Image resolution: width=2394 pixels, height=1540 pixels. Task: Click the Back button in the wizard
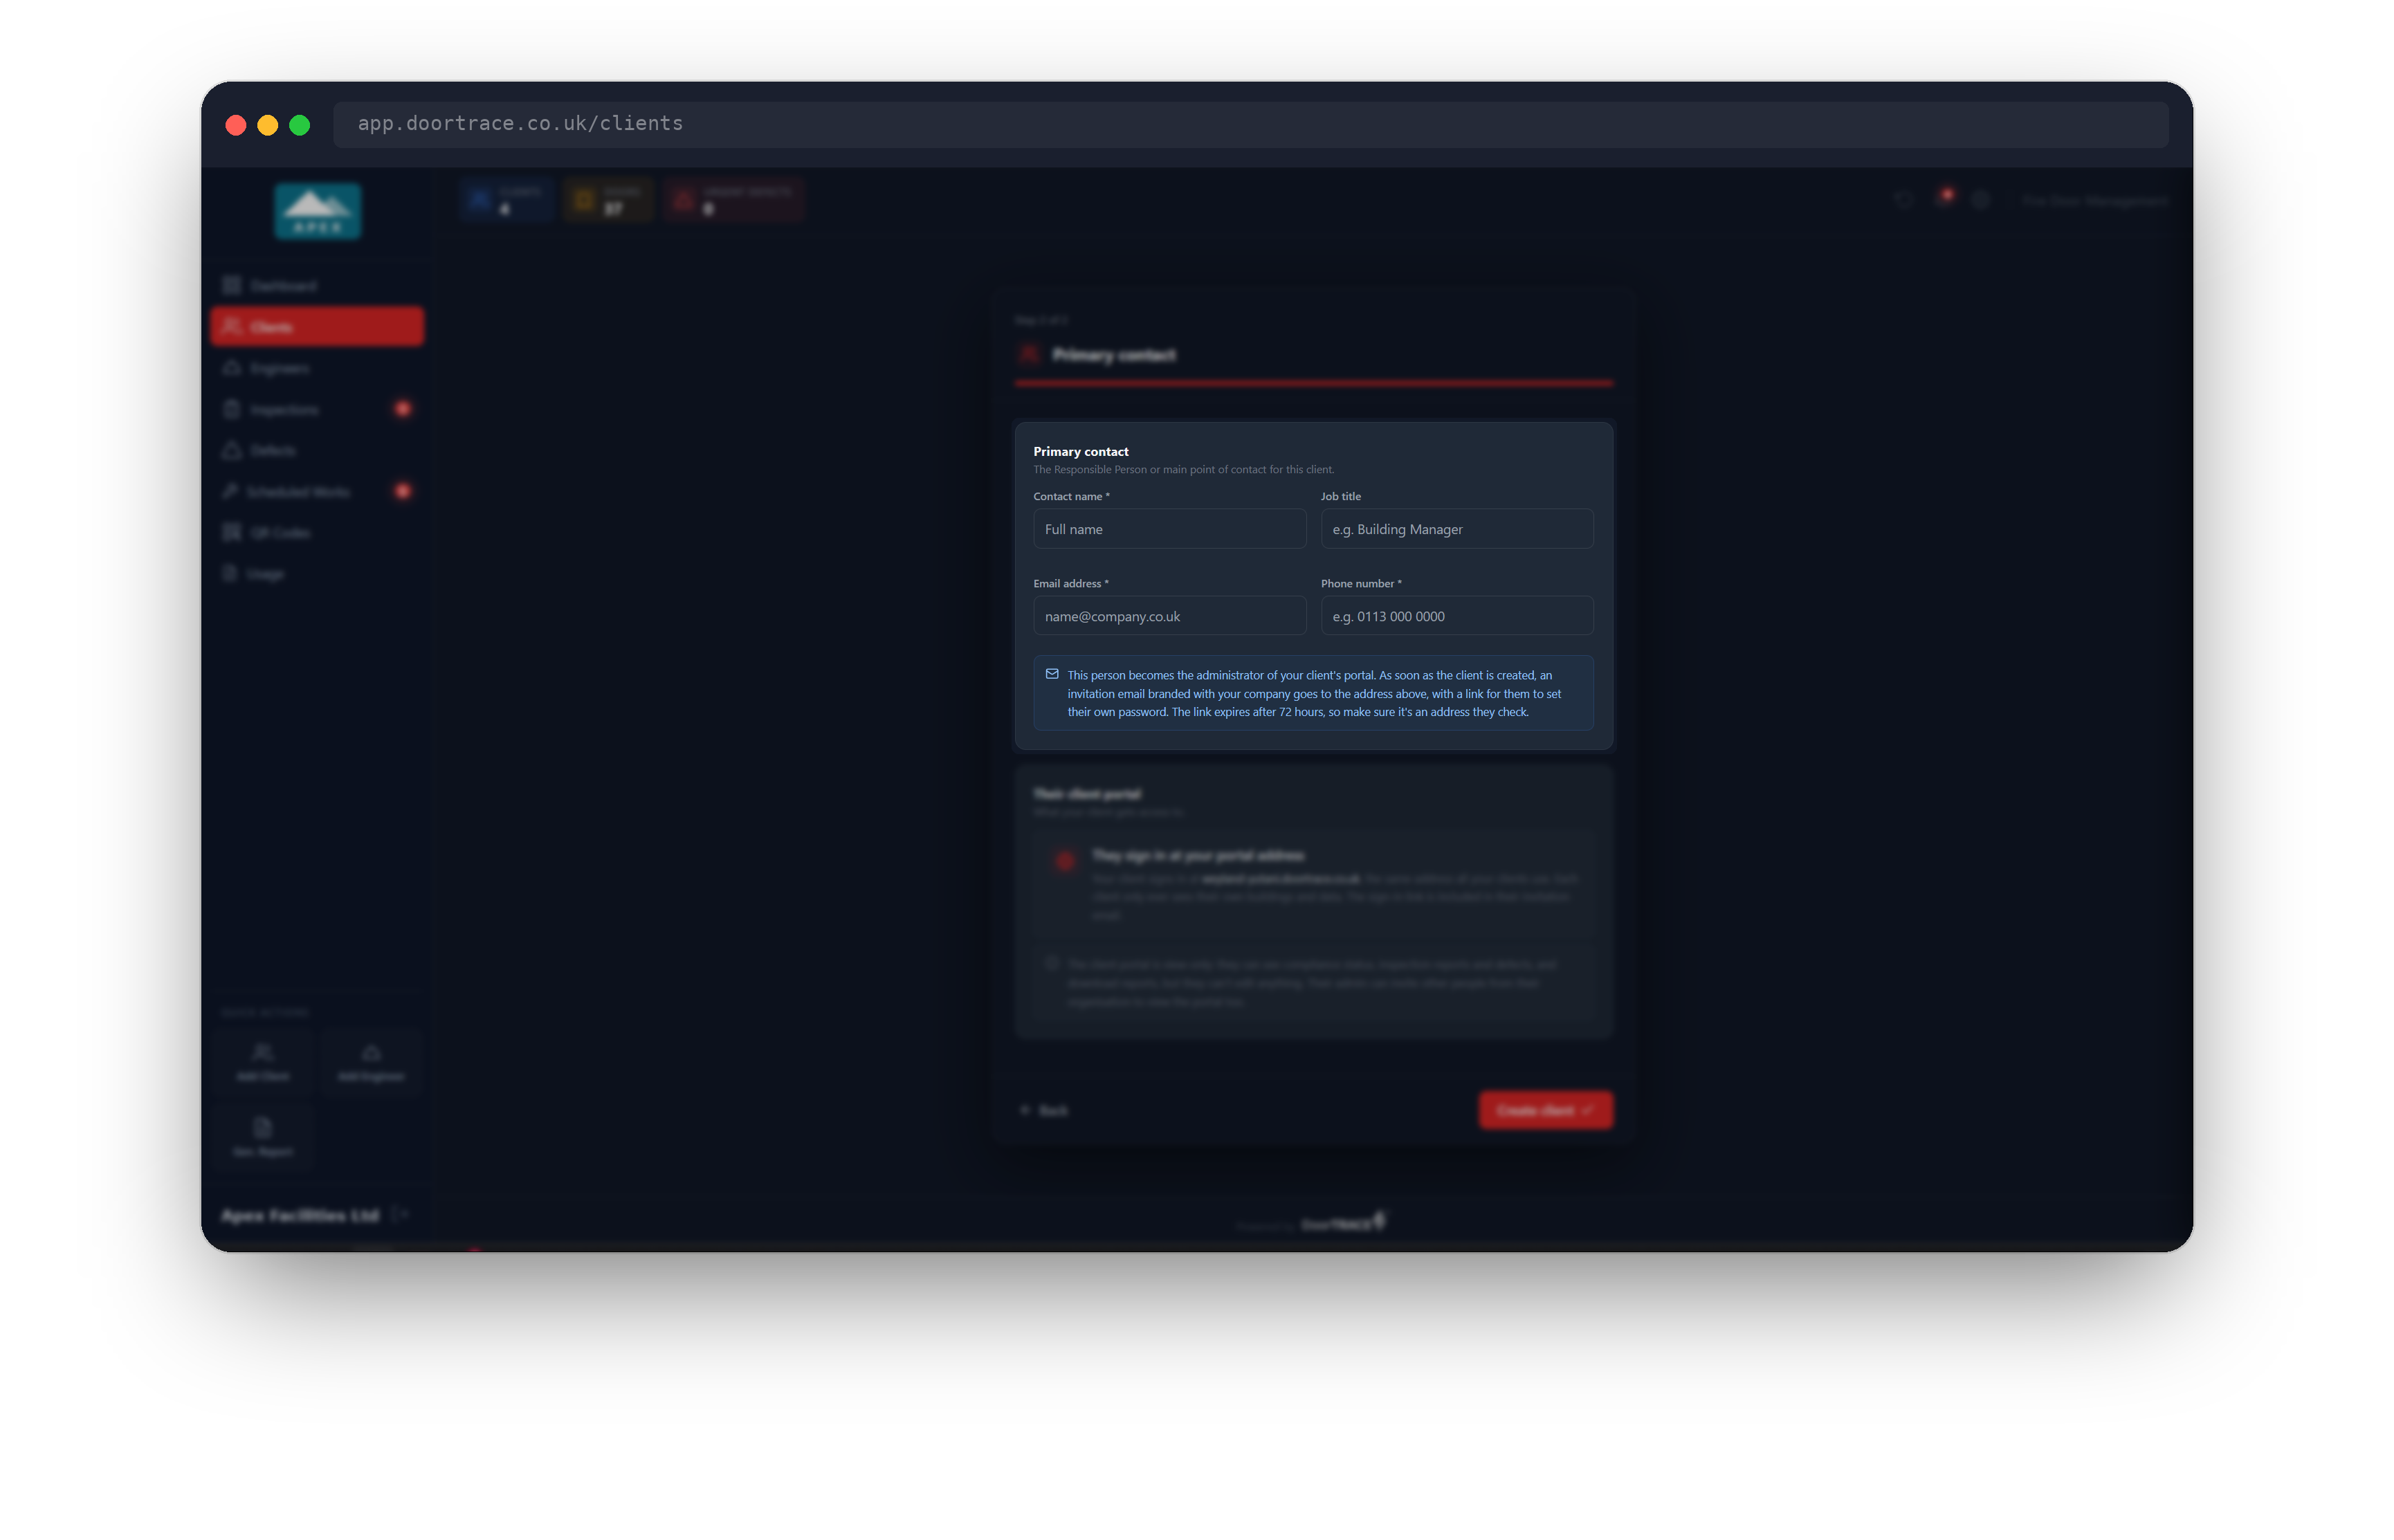coord(1043,1110)
